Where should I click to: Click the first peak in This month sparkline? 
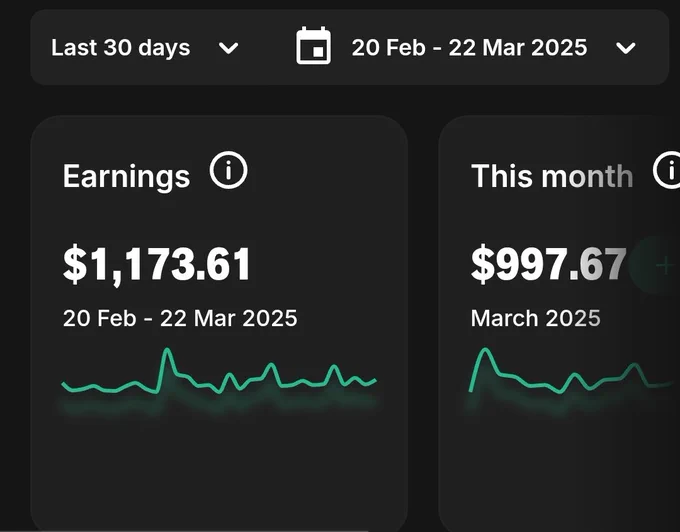pyautogui.click(x=485, y=349)
